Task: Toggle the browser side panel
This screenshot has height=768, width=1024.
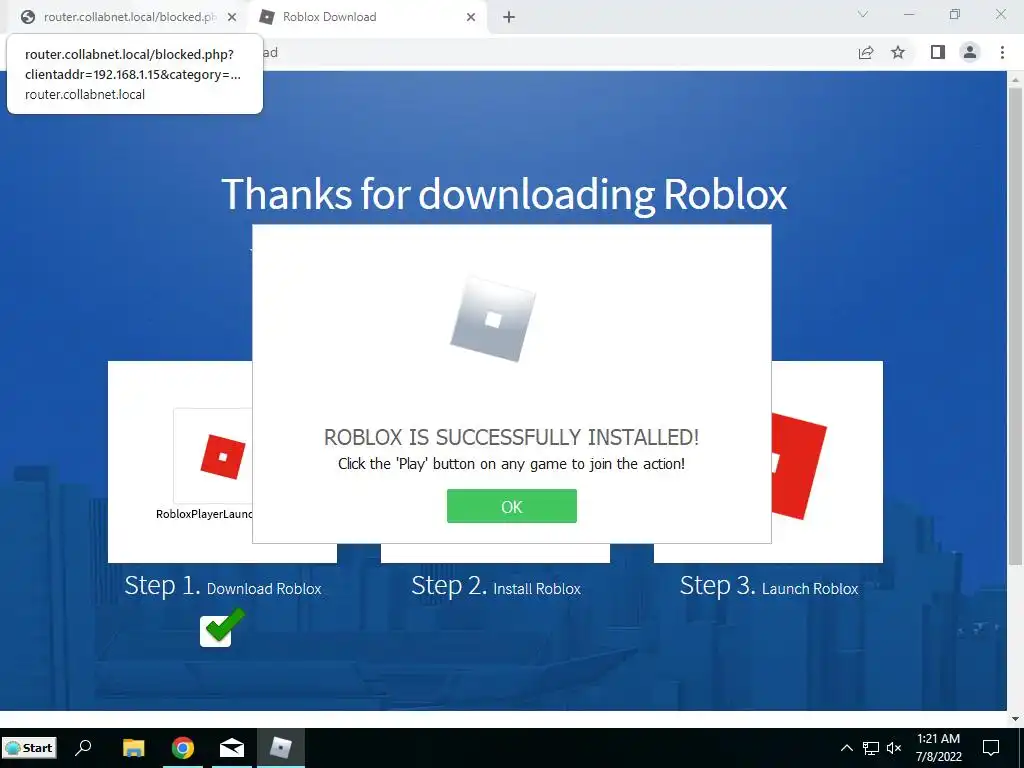Action: pyautogui.click(x=938, y=52)
